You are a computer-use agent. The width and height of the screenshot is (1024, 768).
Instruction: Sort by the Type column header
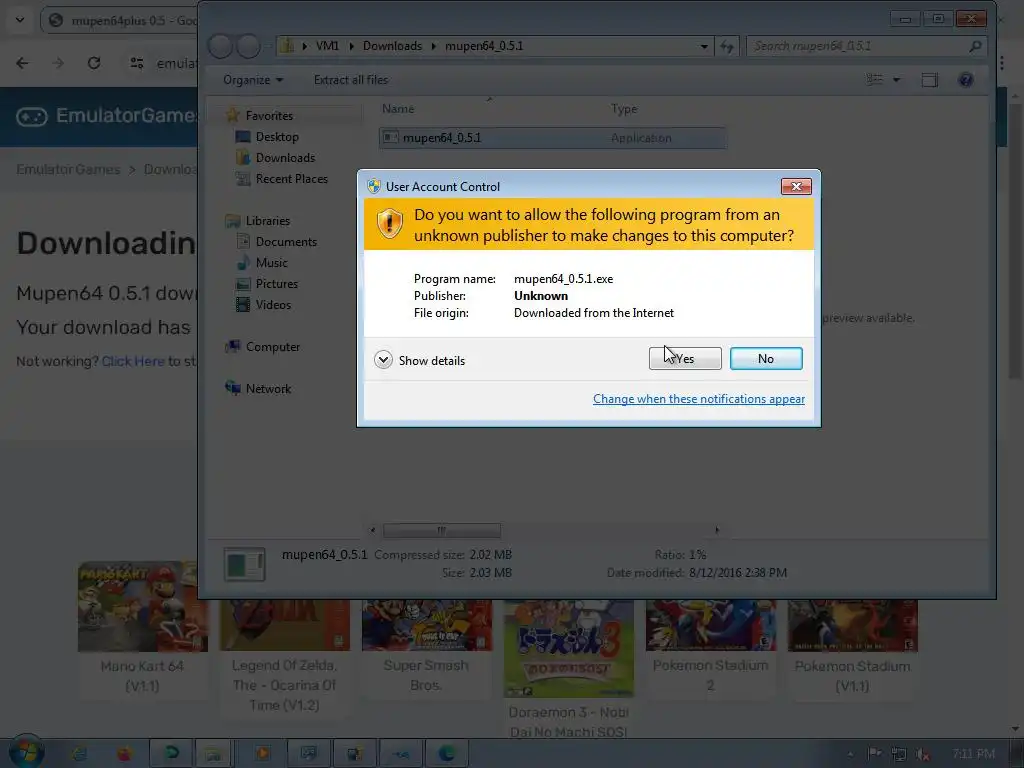coord(624,109)
